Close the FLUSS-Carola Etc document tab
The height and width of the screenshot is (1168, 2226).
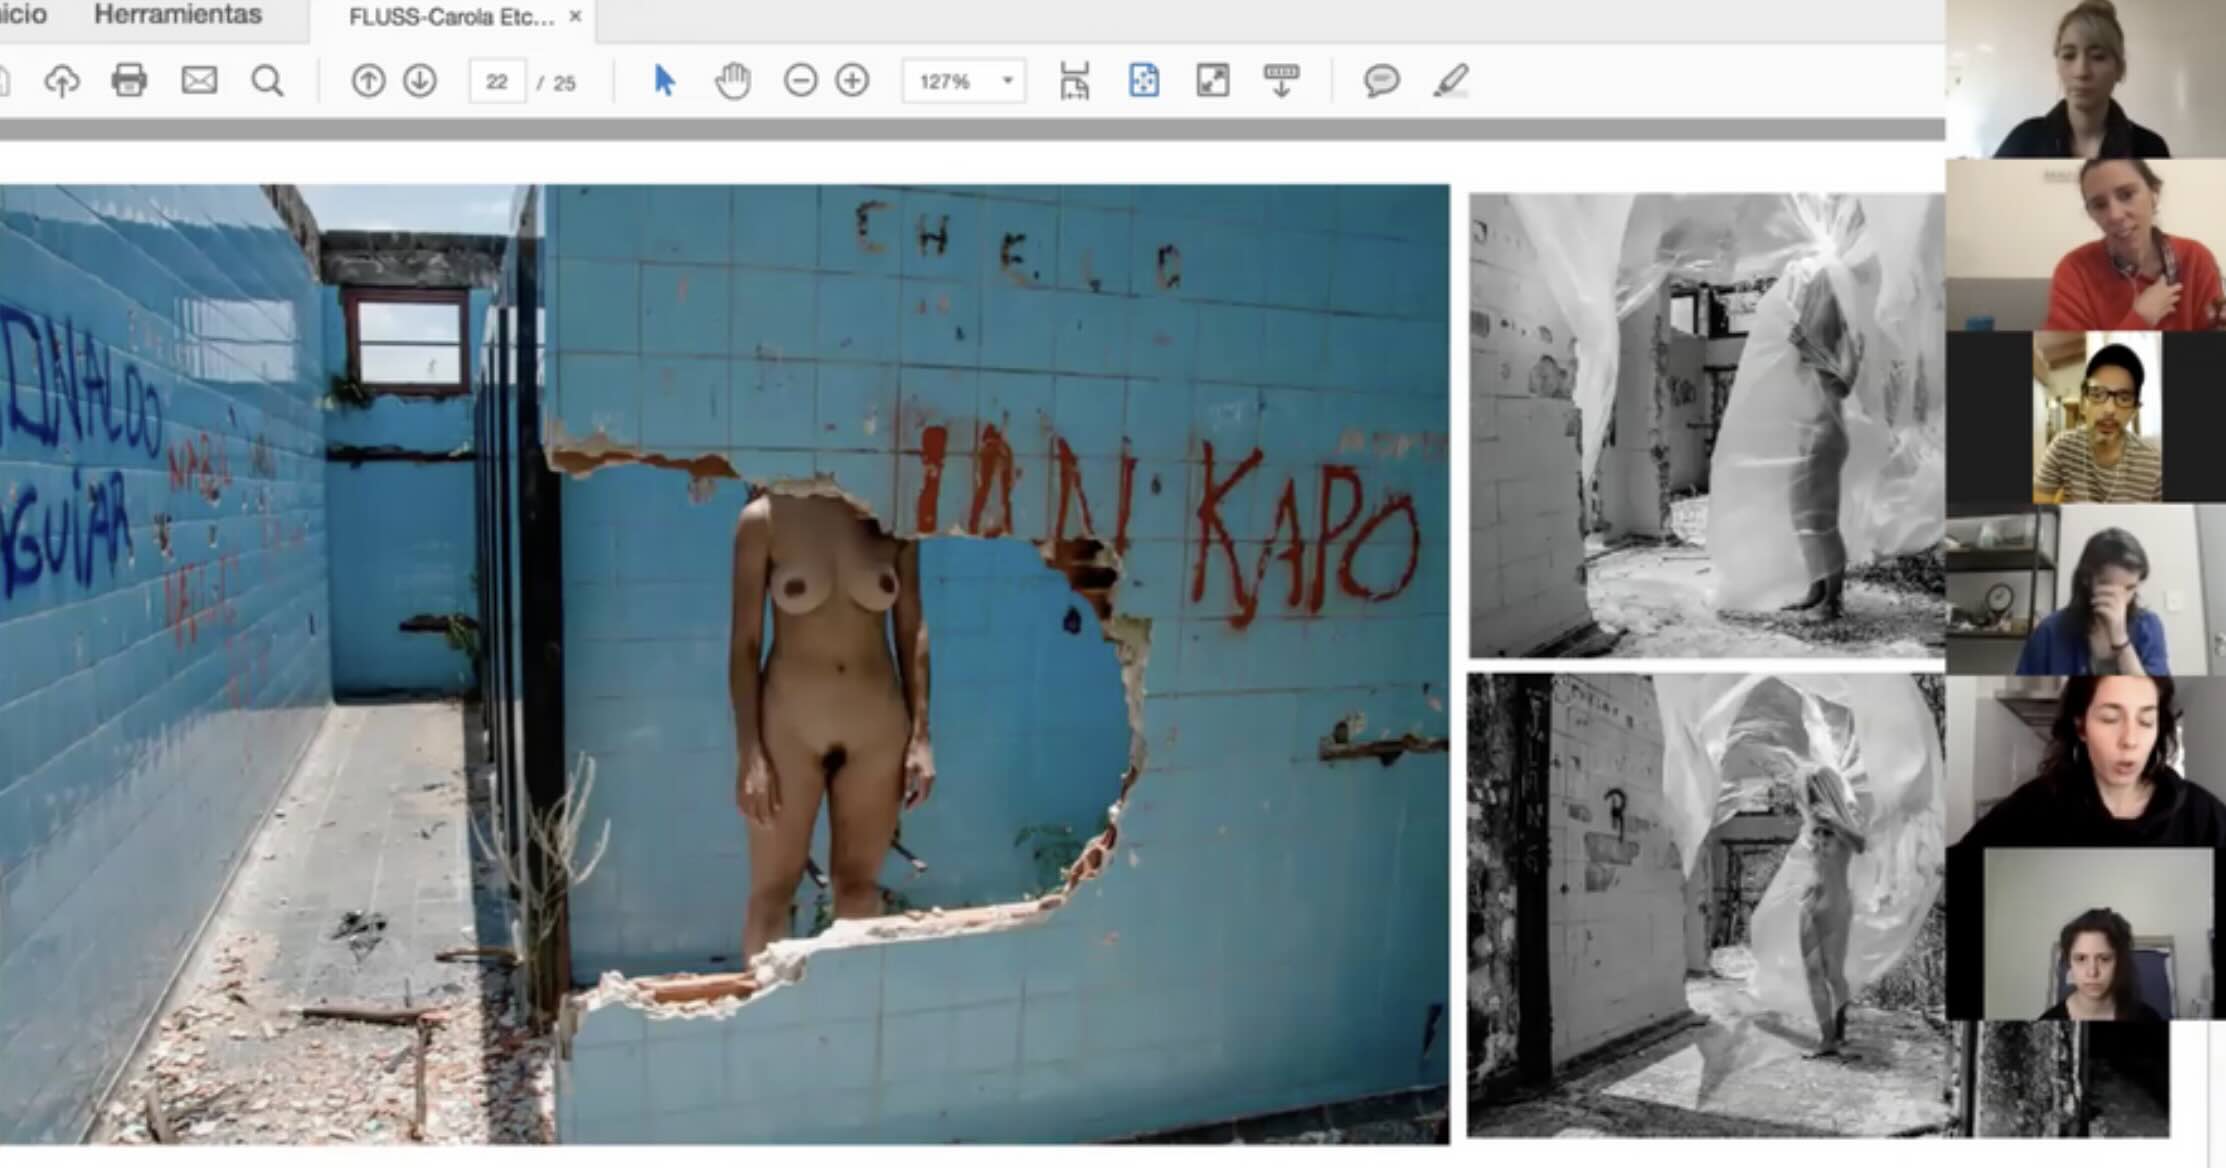click(575, 16)
